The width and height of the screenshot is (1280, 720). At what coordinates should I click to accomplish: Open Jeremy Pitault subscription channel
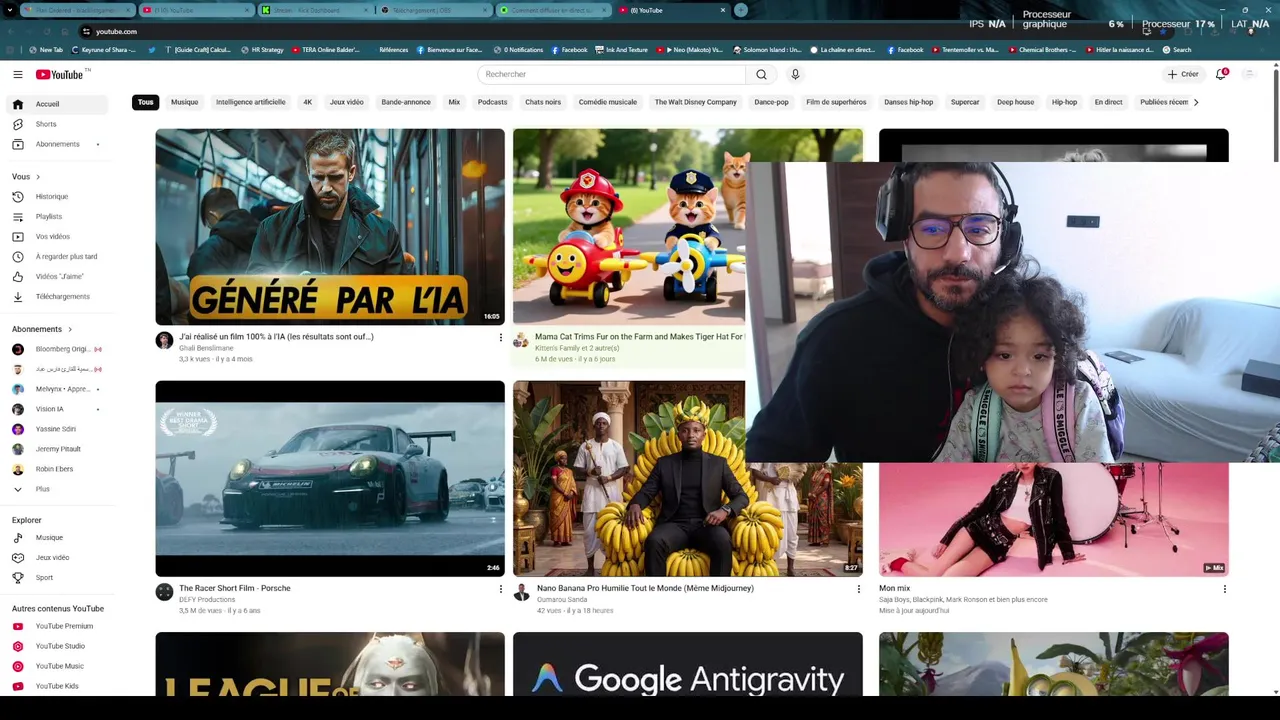pyautogui.click(x=60, y=449)
